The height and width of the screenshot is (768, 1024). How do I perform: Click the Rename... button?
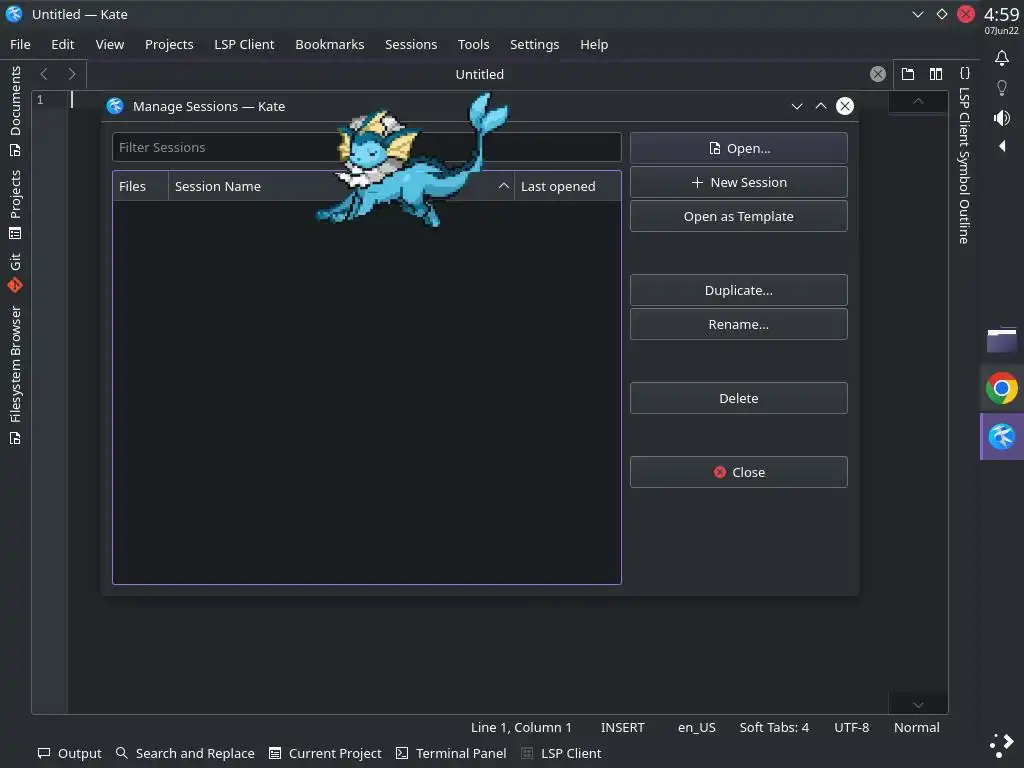739,324
